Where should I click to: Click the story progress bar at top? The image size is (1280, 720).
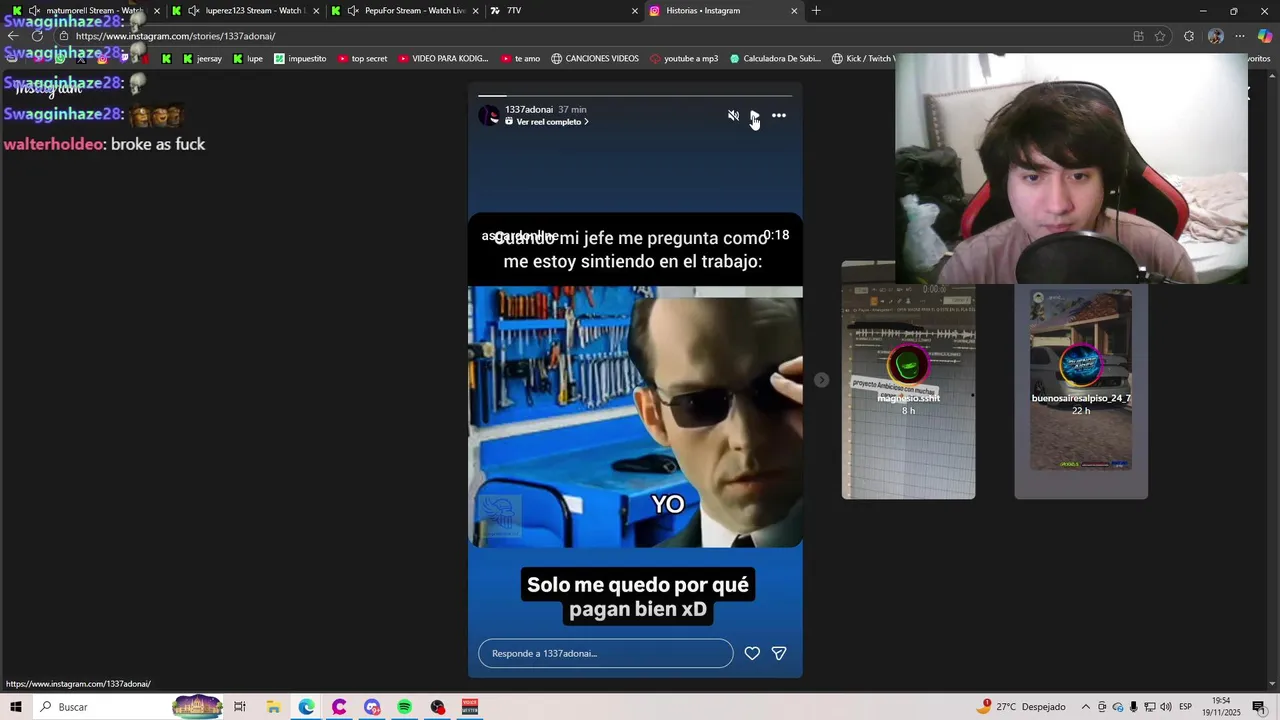[x=635, y=96]
